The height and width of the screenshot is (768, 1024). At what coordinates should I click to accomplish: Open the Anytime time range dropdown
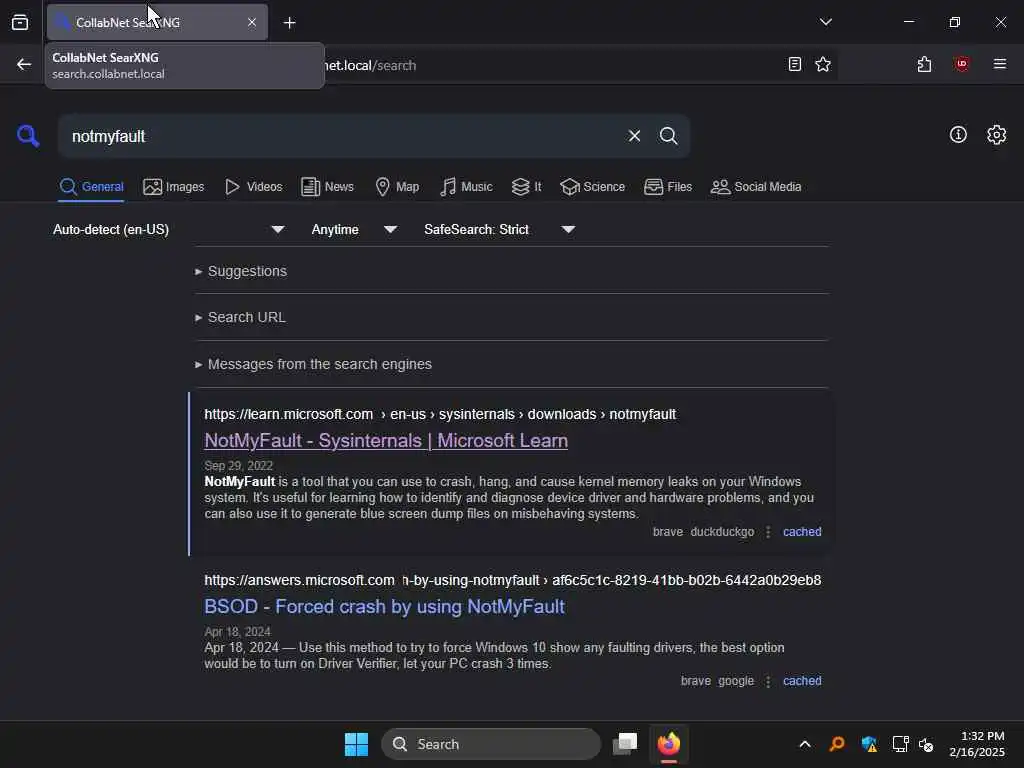point(354,229)
